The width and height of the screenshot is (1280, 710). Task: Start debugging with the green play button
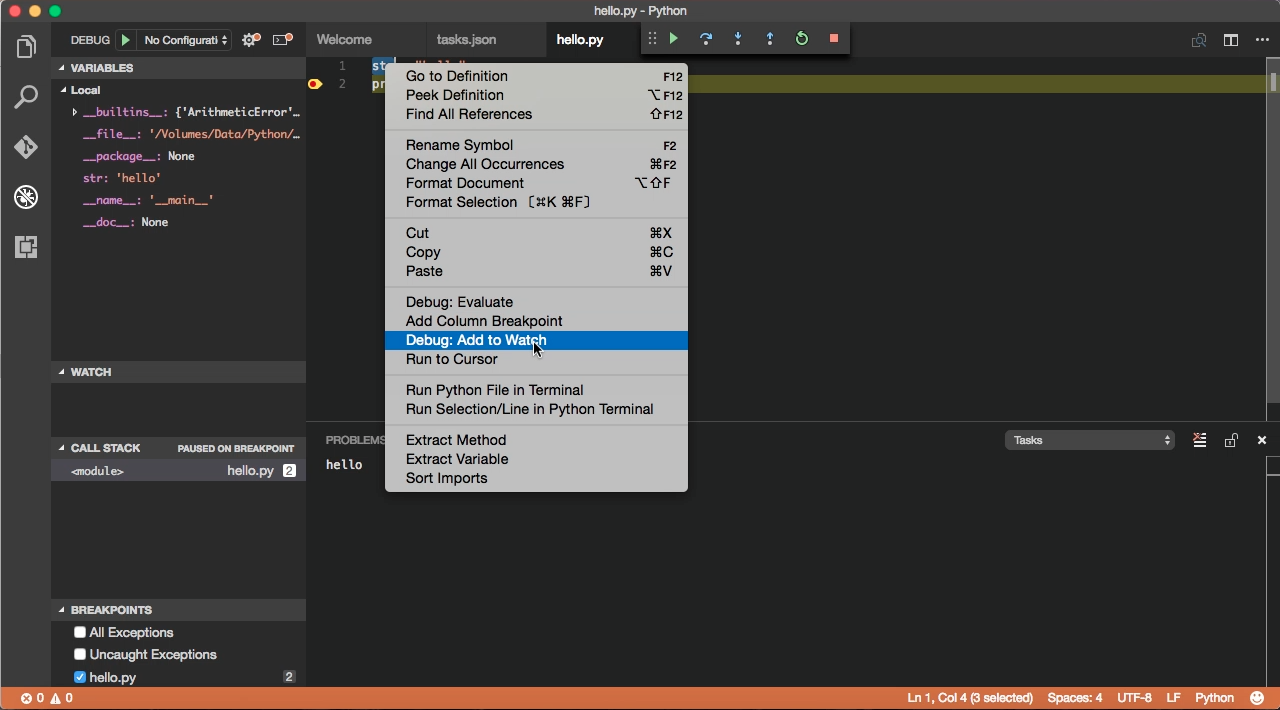pyautogui.click(x=125, y=40)
